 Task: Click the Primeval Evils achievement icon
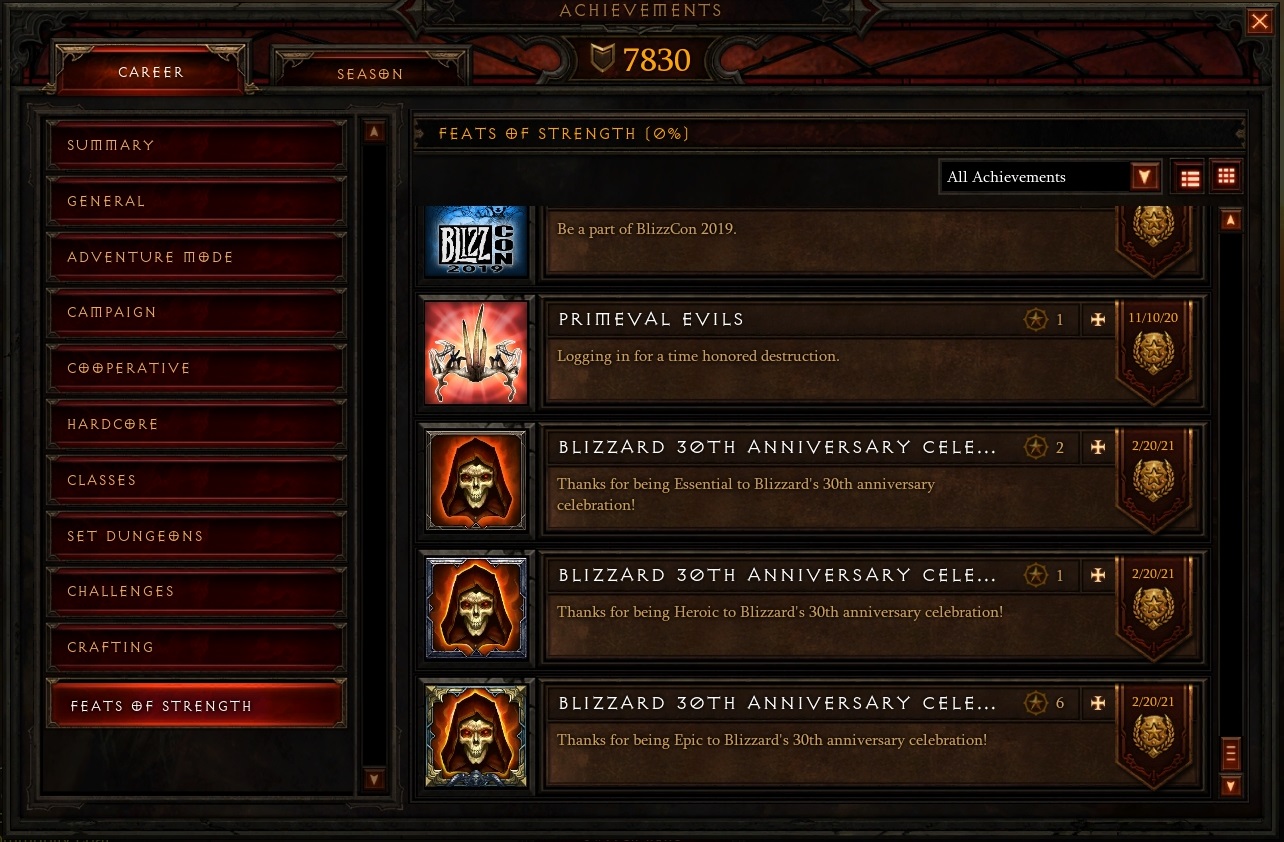[x=476, y=352]
